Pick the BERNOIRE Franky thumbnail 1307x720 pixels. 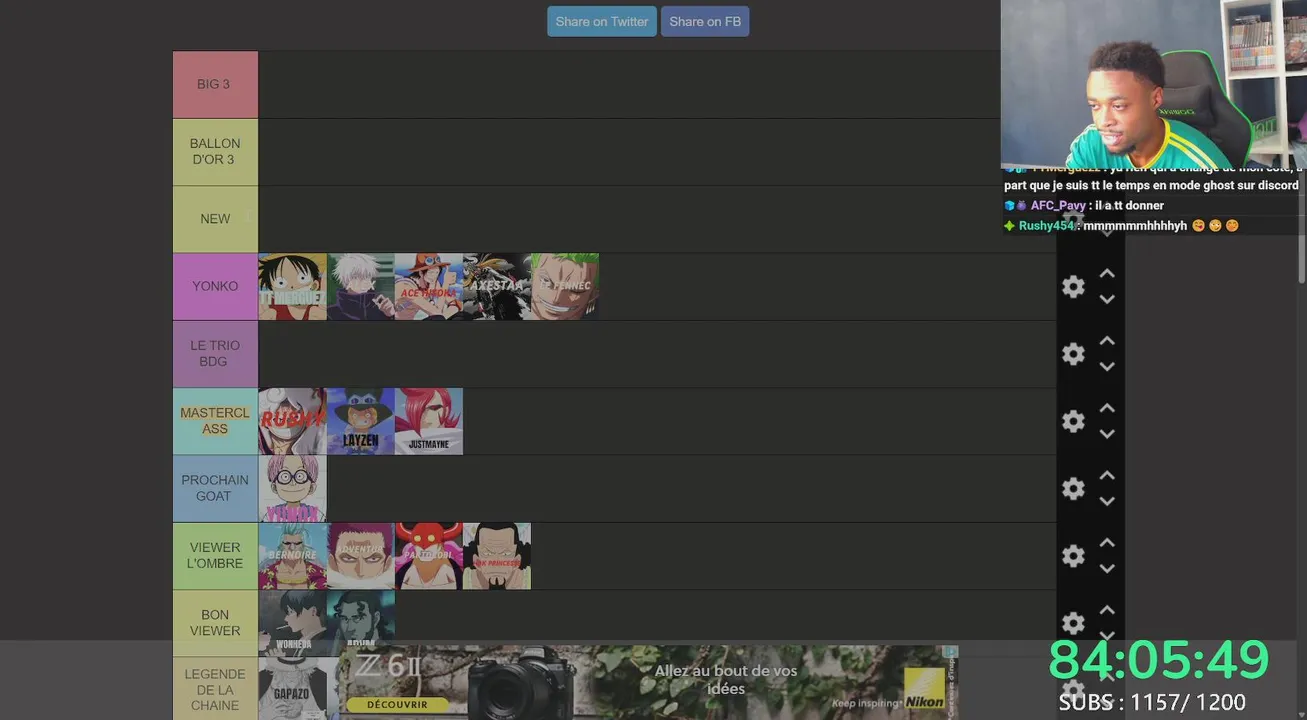[x=293, y=556]
